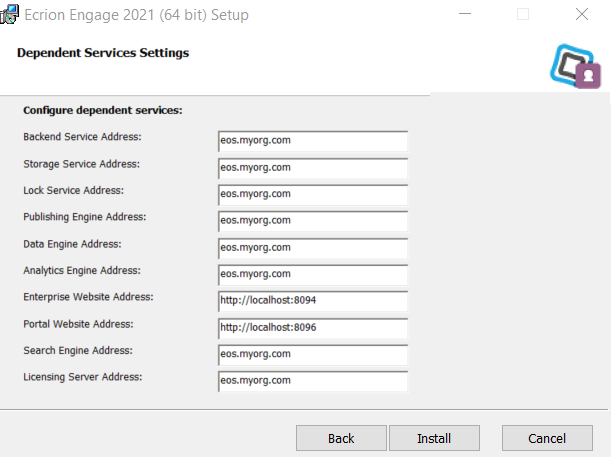Click the 'Search Engine Address:' label

78,351
